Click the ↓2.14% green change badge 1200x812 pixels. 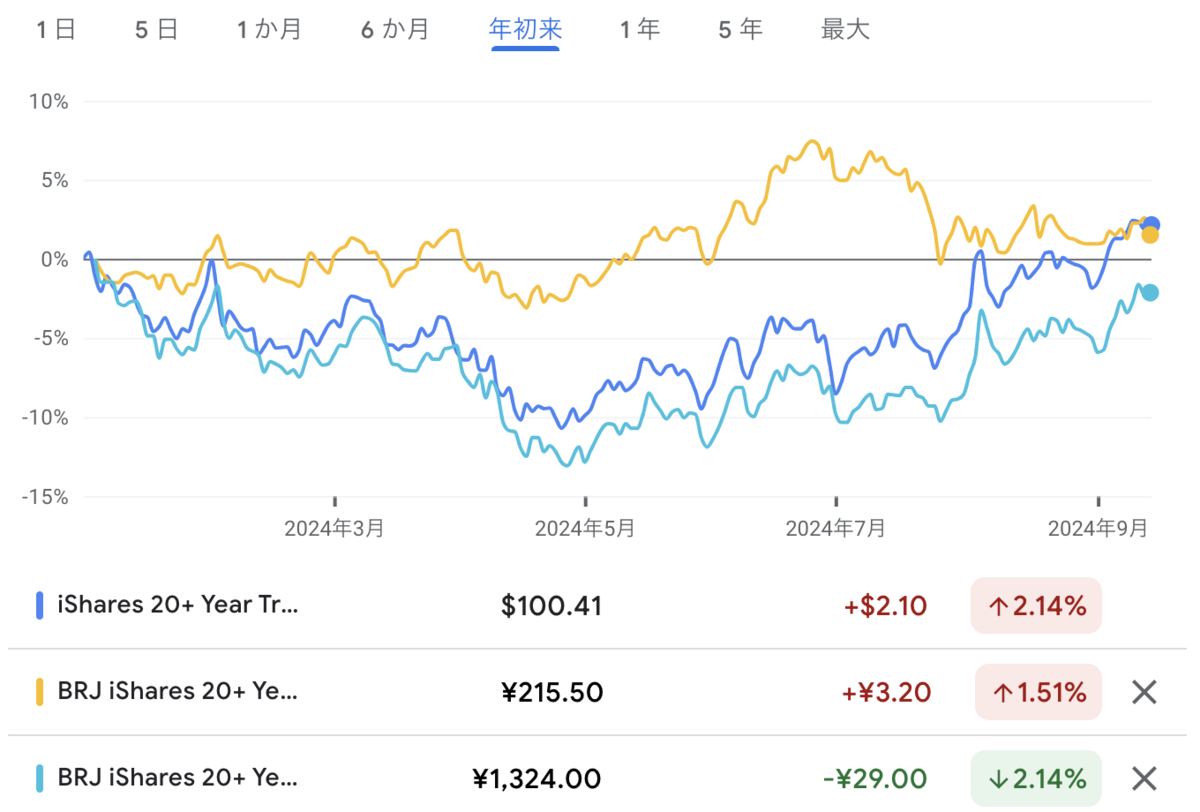click(x=1036, y=778)
